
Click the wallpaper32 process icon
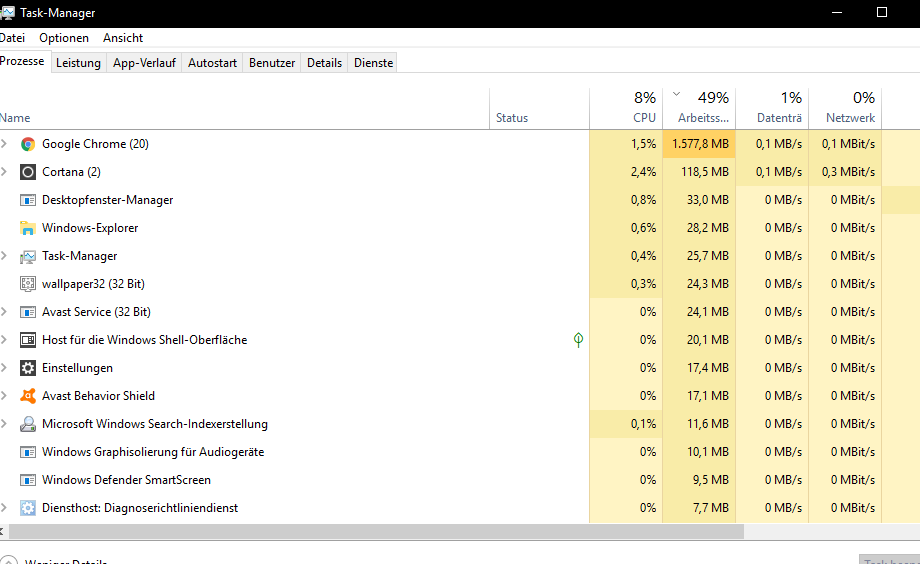(28, 284)
